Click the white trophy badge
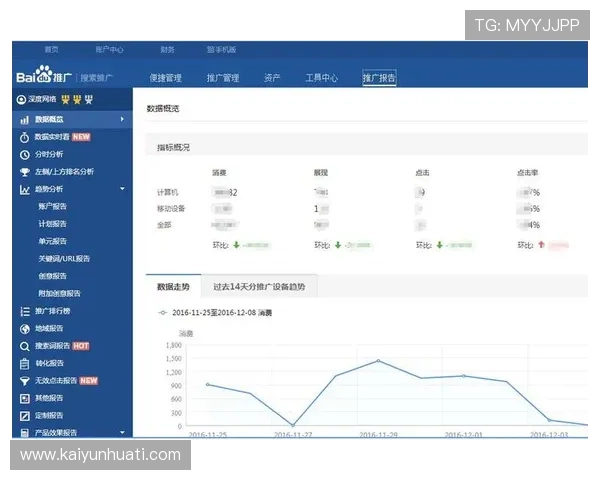 (x=89, y=100)
